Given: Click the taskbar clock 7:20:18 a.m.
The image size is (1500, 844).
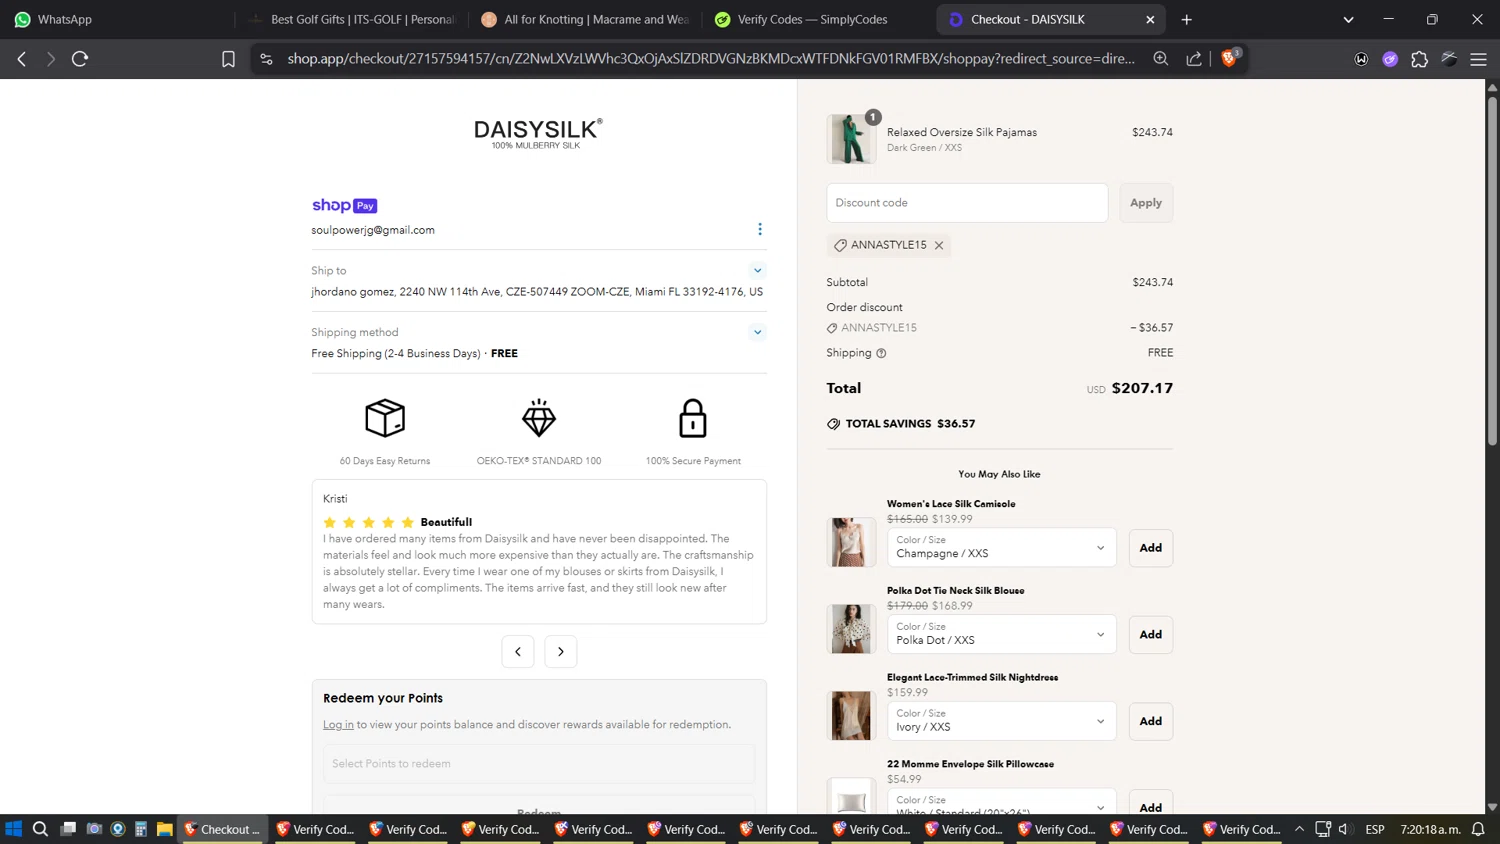Looking at the screenshot, I should pos(1431,829).
